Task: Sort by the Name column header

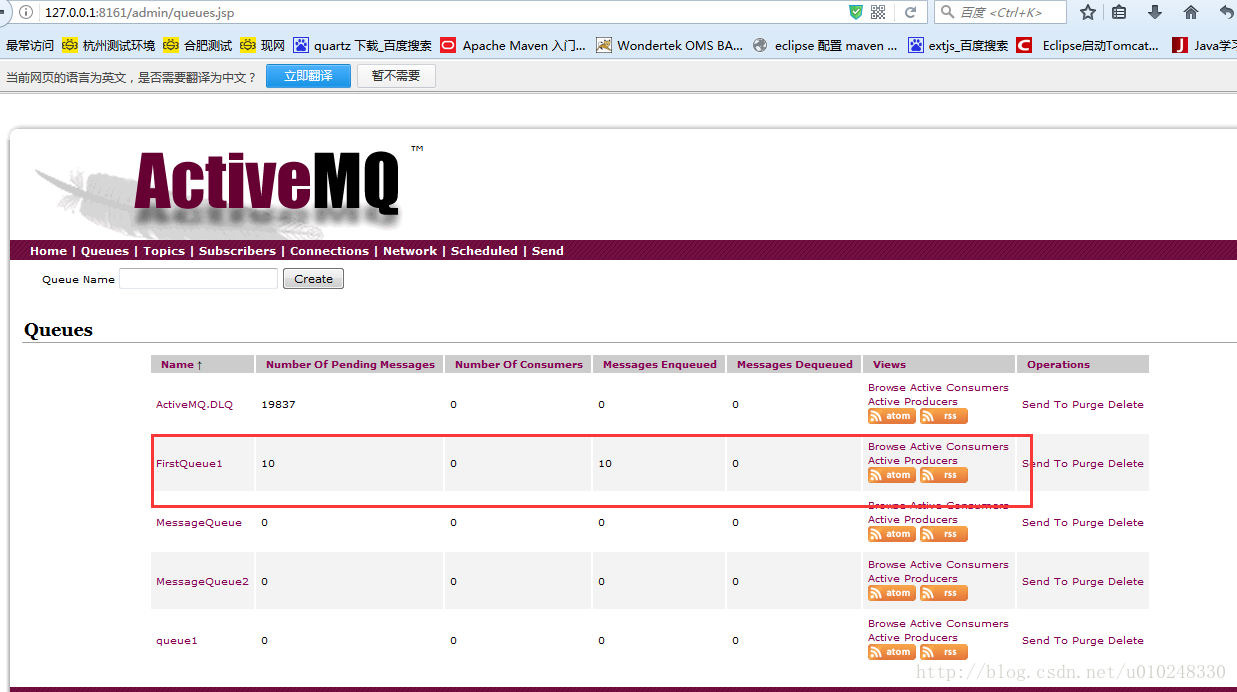Action: pyautogui.click(x=181, y=364)
